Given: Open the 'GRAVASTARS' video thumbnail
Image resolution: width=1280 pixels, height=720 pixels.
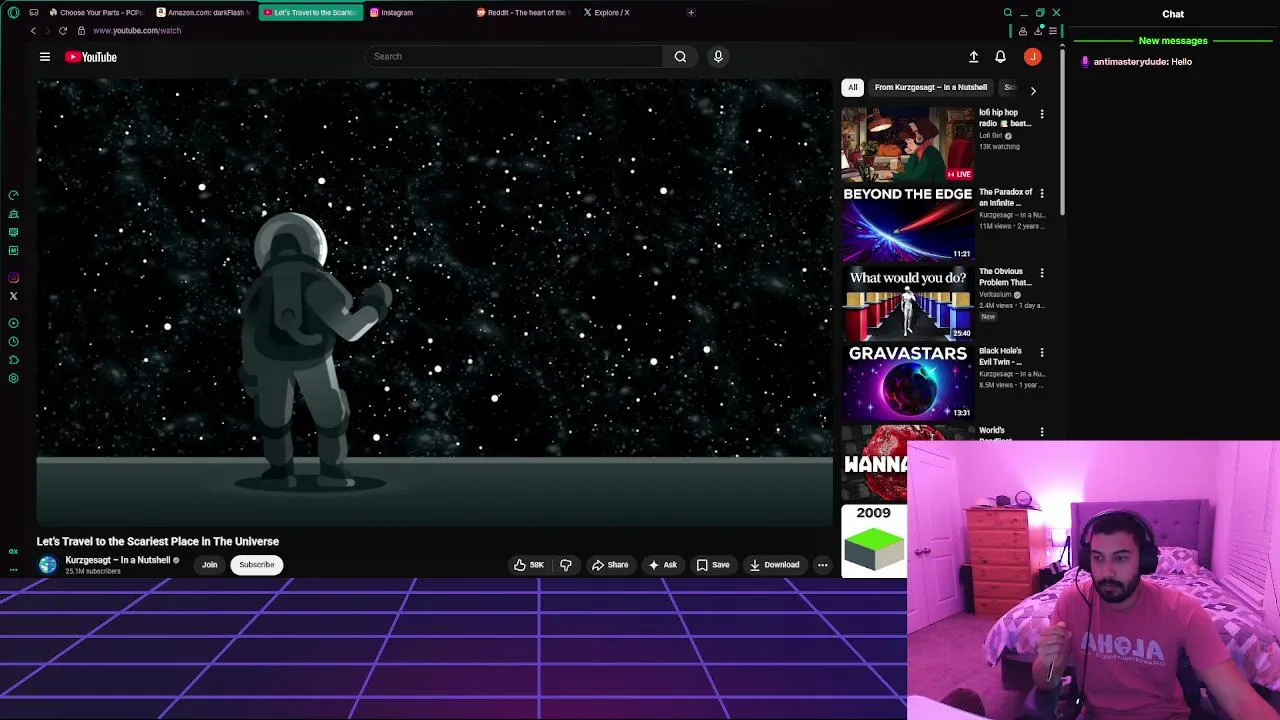Looking at the screenshot, I should coord(907,382).
